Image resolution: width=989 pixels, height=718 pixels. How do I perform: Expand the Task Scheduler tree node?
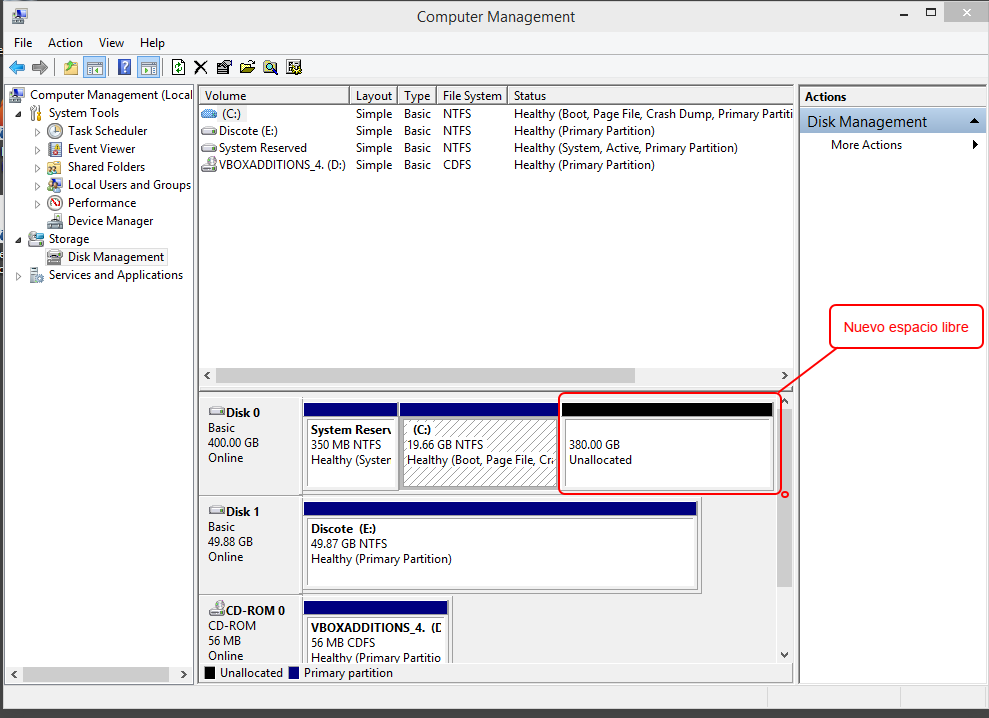point(38,132)
